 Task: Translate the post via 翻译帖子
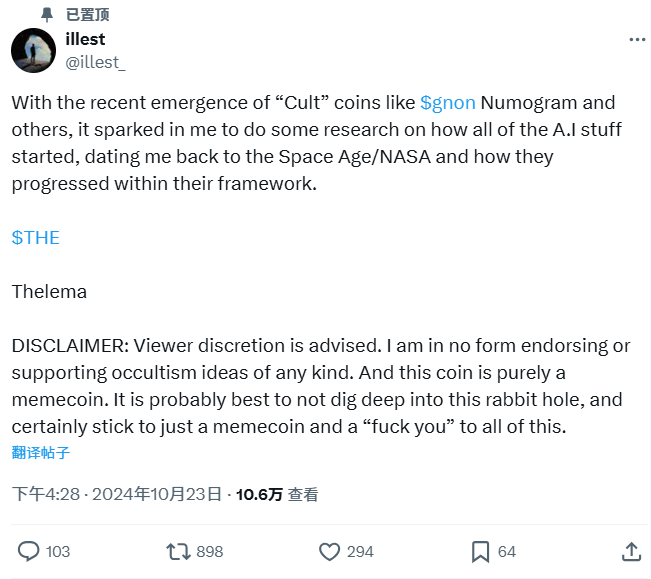coord(41,452)
